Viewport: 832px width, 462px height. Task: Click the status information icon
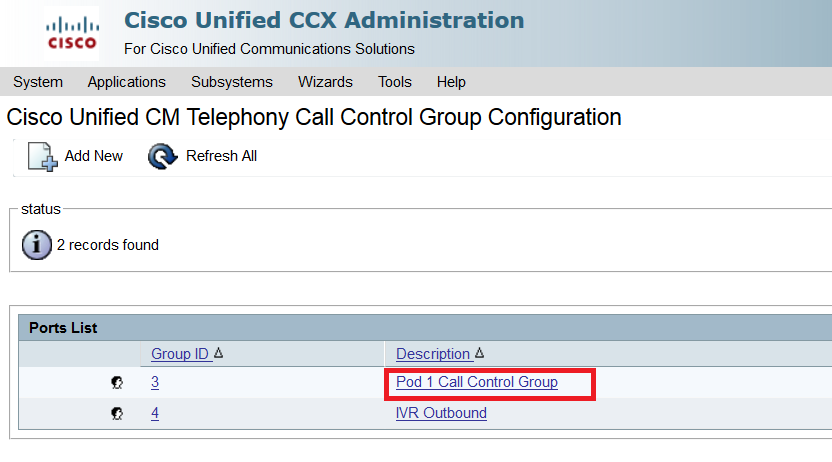coord(37,244)
